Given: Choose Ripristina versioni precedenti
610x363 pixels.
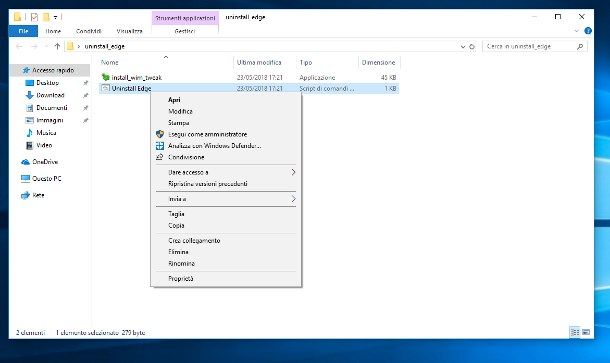Looking at the screenshot, I should pos(207,184).
